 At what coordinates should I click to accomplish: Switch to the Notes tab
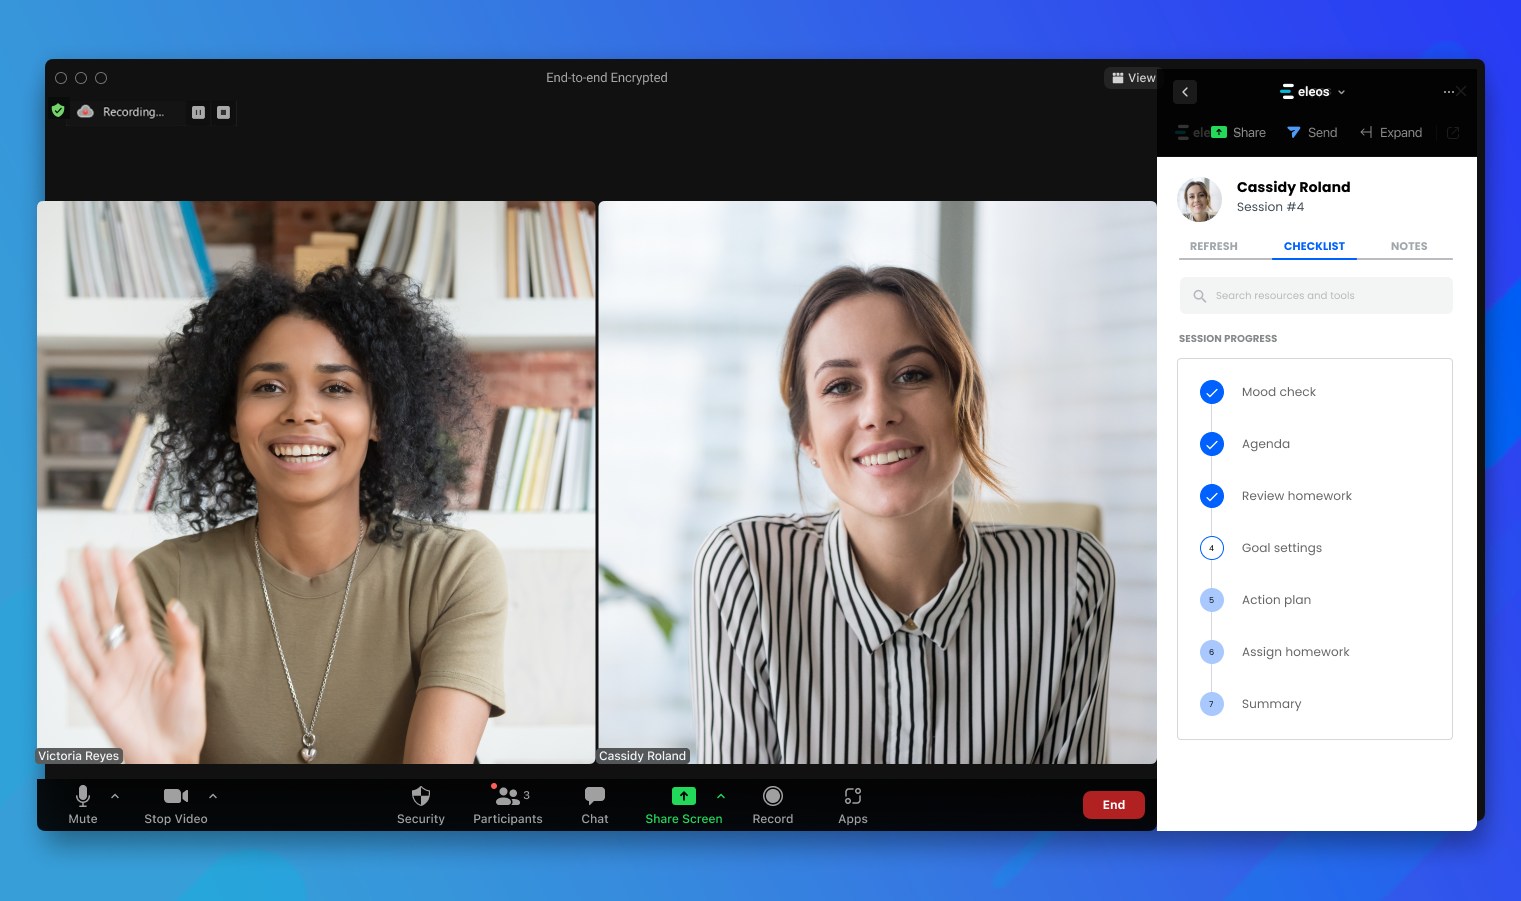[1408, 246]
